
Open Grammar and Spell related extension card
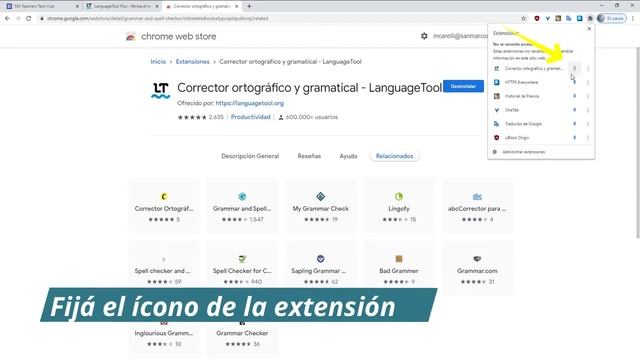tap(242, 206)
